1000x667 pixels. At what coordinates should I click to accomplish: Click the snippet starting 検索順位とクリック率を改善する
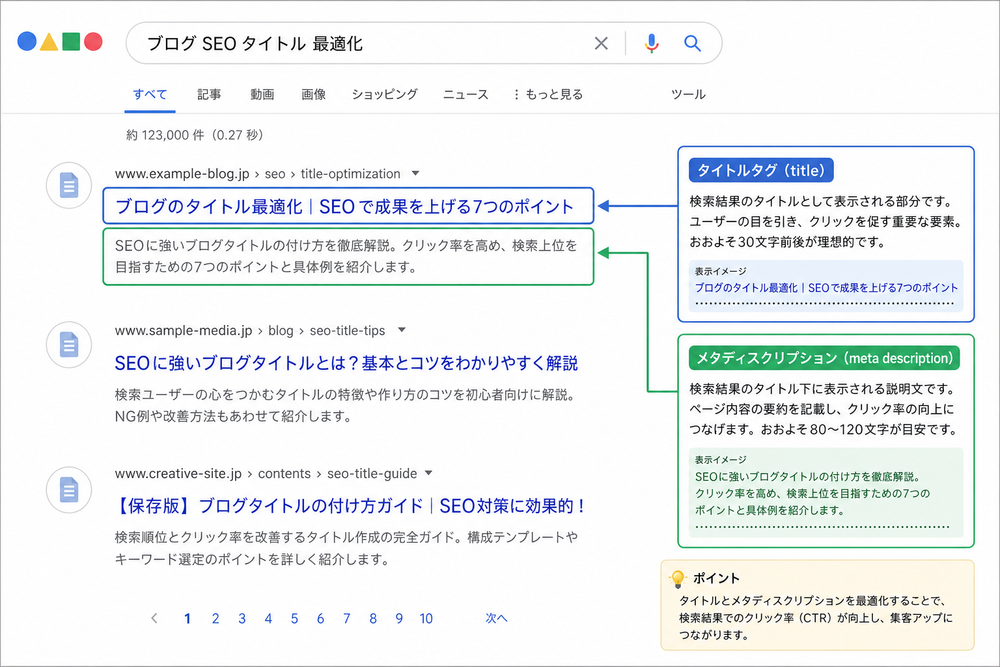click(x=346, y=548)
